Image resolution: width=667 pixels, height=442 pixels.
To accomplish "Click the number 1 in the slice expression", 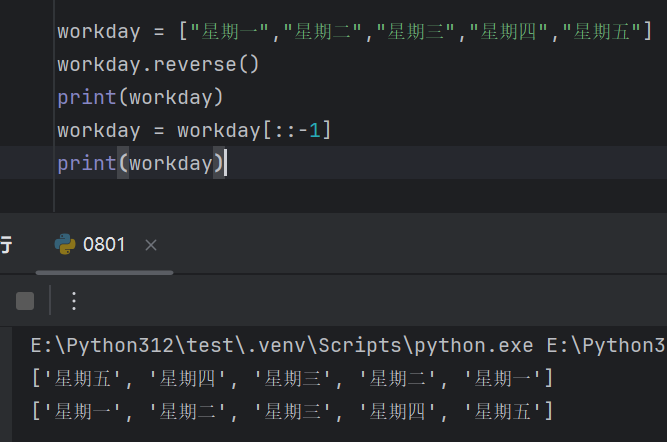I will pyautogui.click(x=315, y=130).
